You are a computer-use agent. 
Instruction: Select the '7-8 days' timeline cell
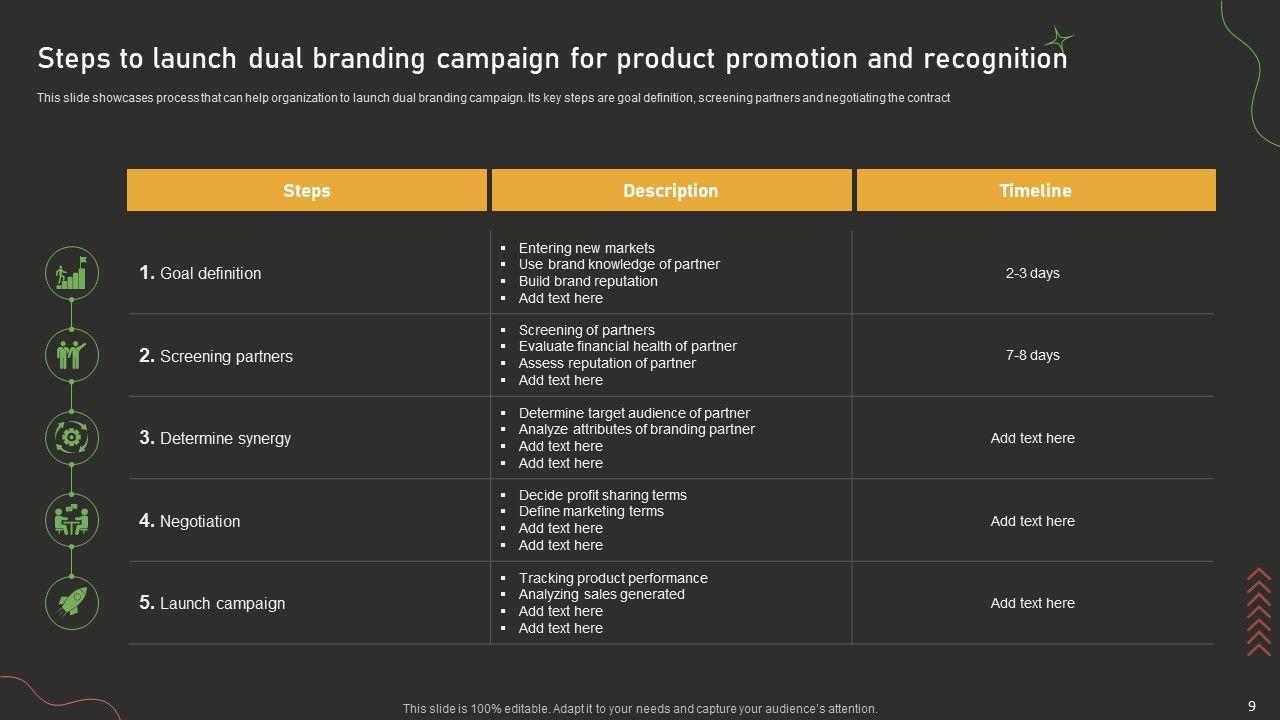[x=1032, y=355]
